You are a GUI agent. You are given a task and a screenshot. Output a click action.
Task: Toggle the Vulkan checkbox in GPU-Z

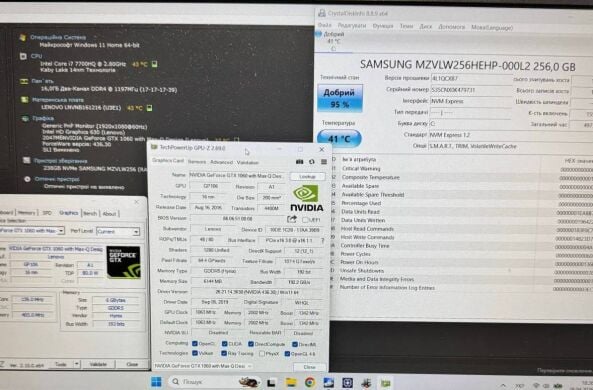(x=195, y=353)
